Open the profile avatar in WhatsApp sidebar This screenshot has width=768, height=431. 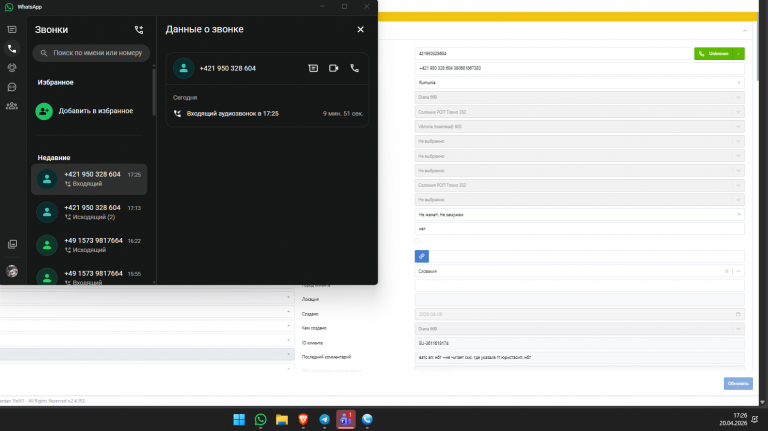(x=12, y=271)
